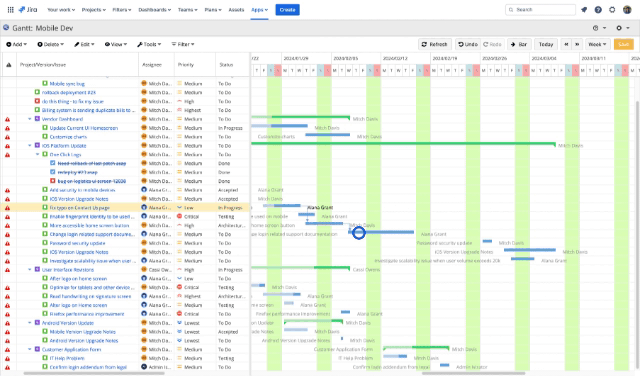The height and width of the screenshot is (376, 640).
Task: Open 'Fix typo on Contact Us page' issue
Action: coord(80,207)
